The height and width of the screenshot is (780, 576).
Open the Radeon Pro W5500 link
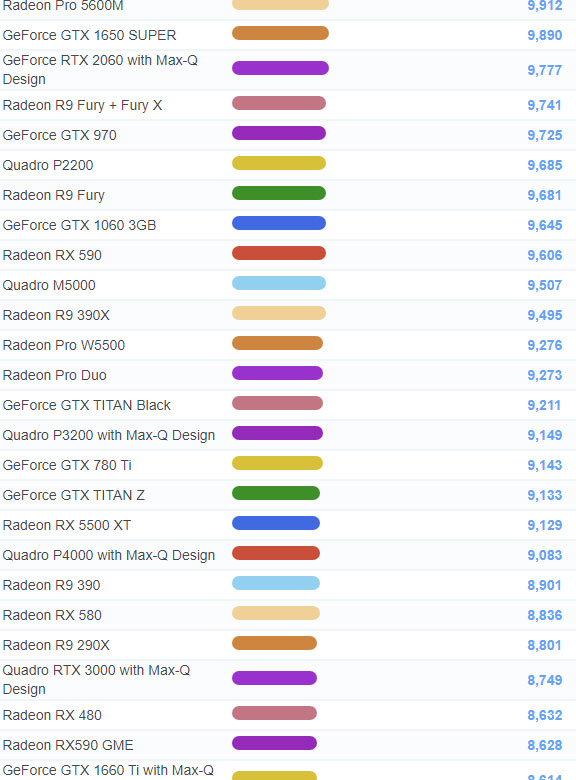[64, 345]
